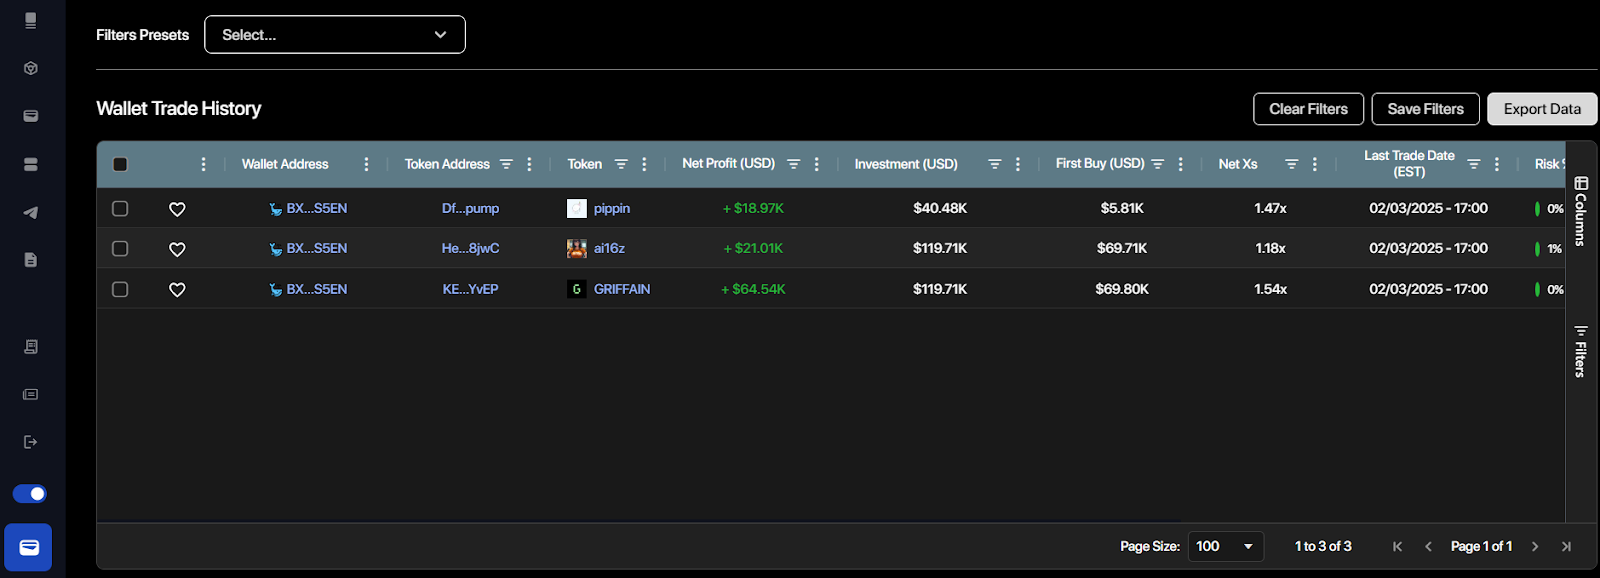Viewport: 1600px width, 578px height.
Task: Open filter icon on Net Xs column
Action: pyautogui.click(x=1292, y=164)
